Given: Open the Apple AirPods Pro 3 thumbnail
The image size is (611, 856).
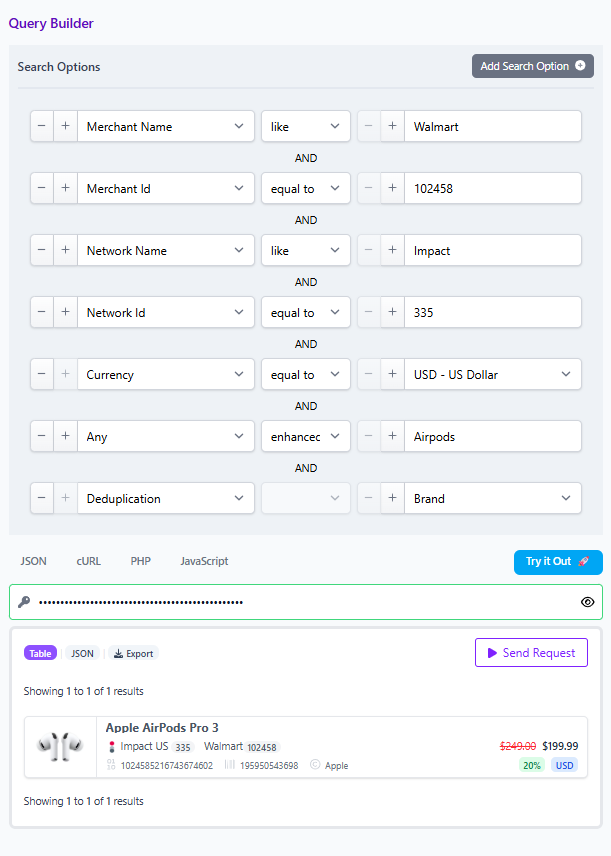Looking at the screenshot, I should (60, 747).
